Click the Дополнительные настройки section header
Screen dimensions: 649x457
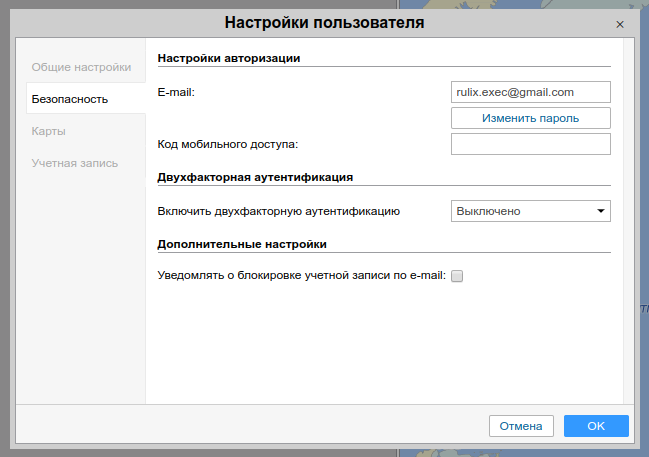tap(242, 243)
